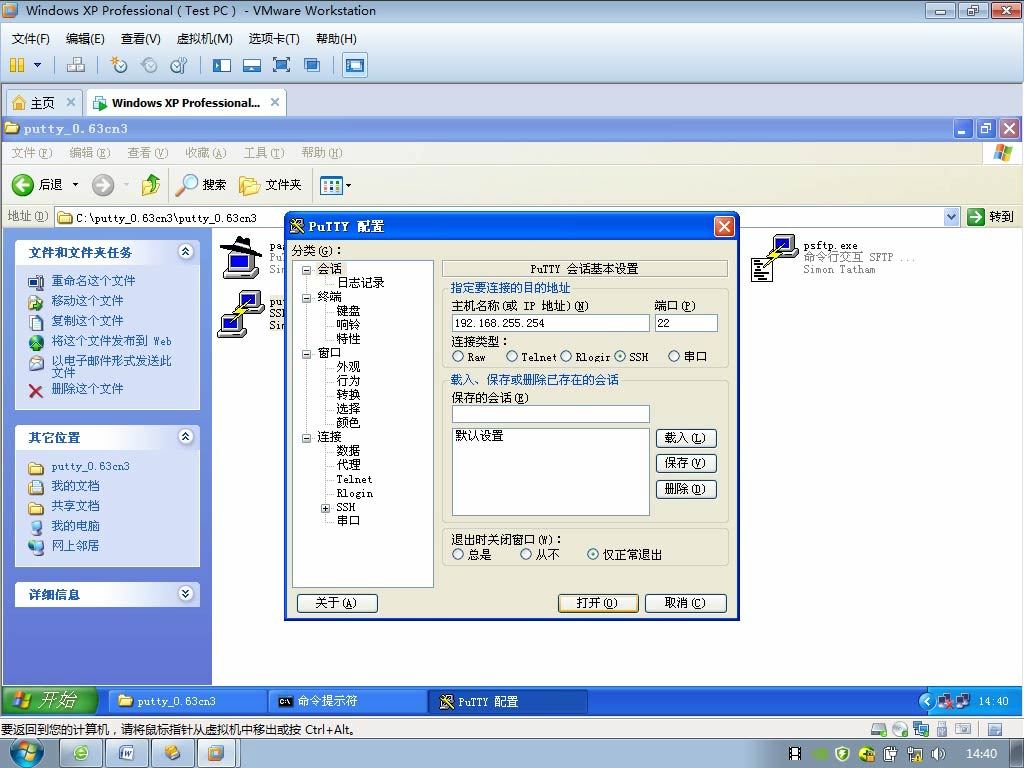Go up one folder with the up icon

tap(151, 185)
